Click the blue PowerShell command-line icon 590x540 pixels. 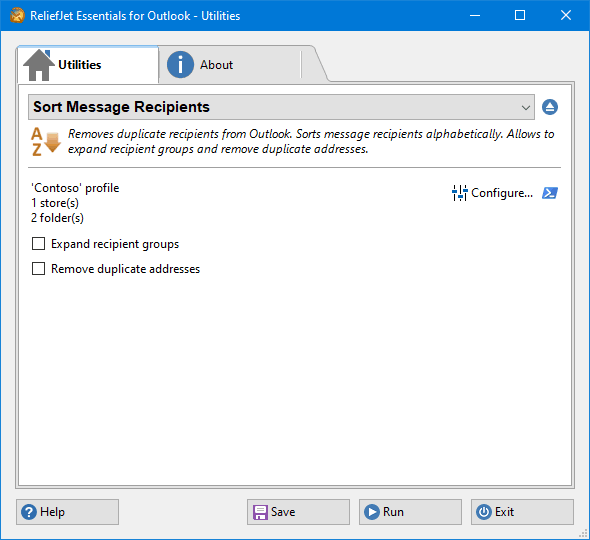click(x=550, y=193)
